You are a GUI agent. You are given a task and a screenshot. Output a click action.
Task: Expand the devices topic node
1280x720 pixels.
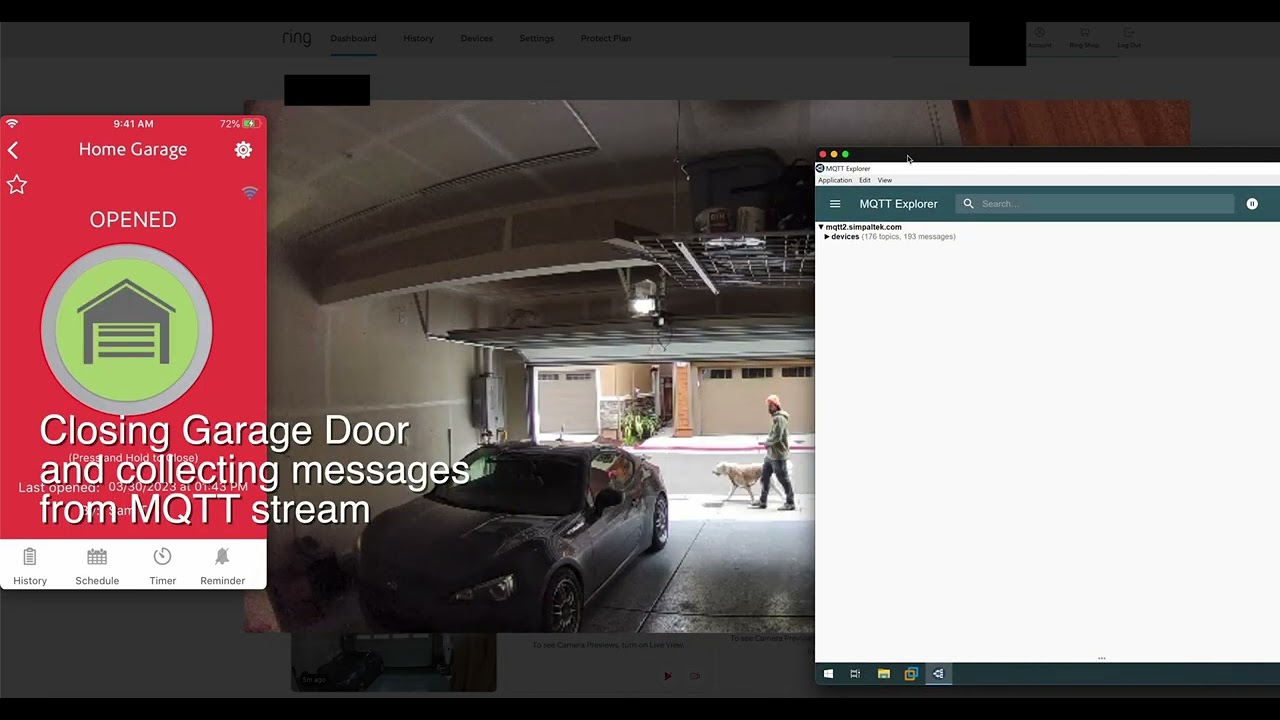coord(827,237)
